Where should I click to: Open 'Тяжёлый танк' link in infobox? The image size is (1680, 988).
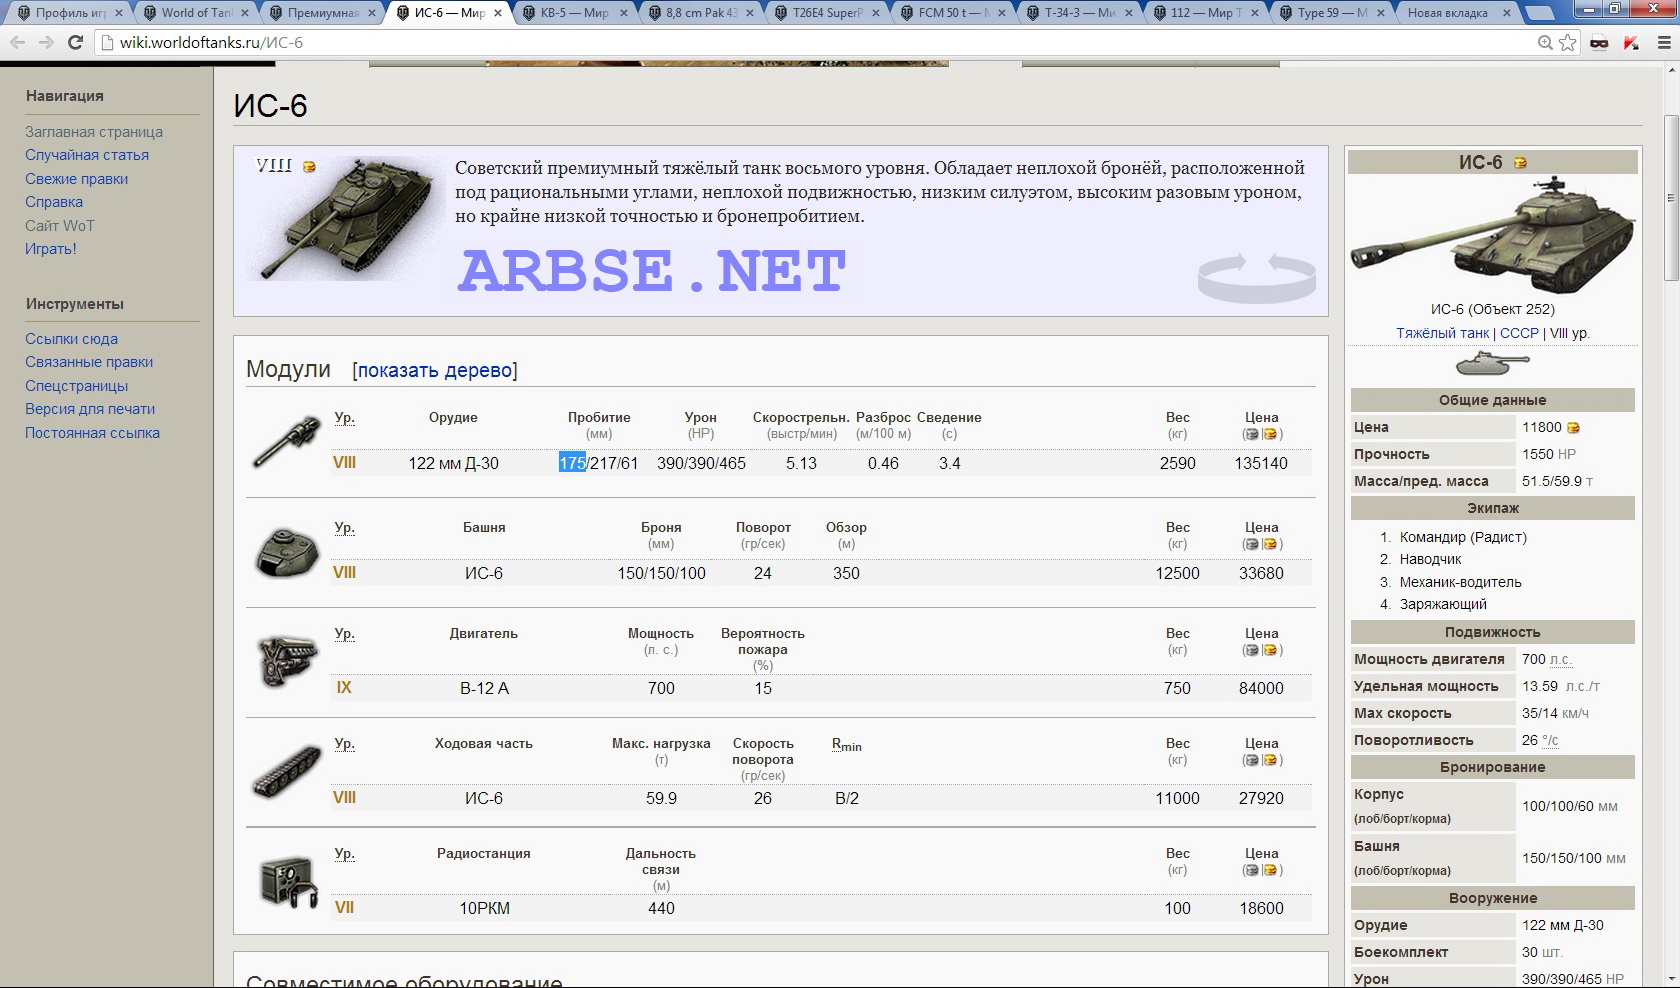click(1443, 333)
